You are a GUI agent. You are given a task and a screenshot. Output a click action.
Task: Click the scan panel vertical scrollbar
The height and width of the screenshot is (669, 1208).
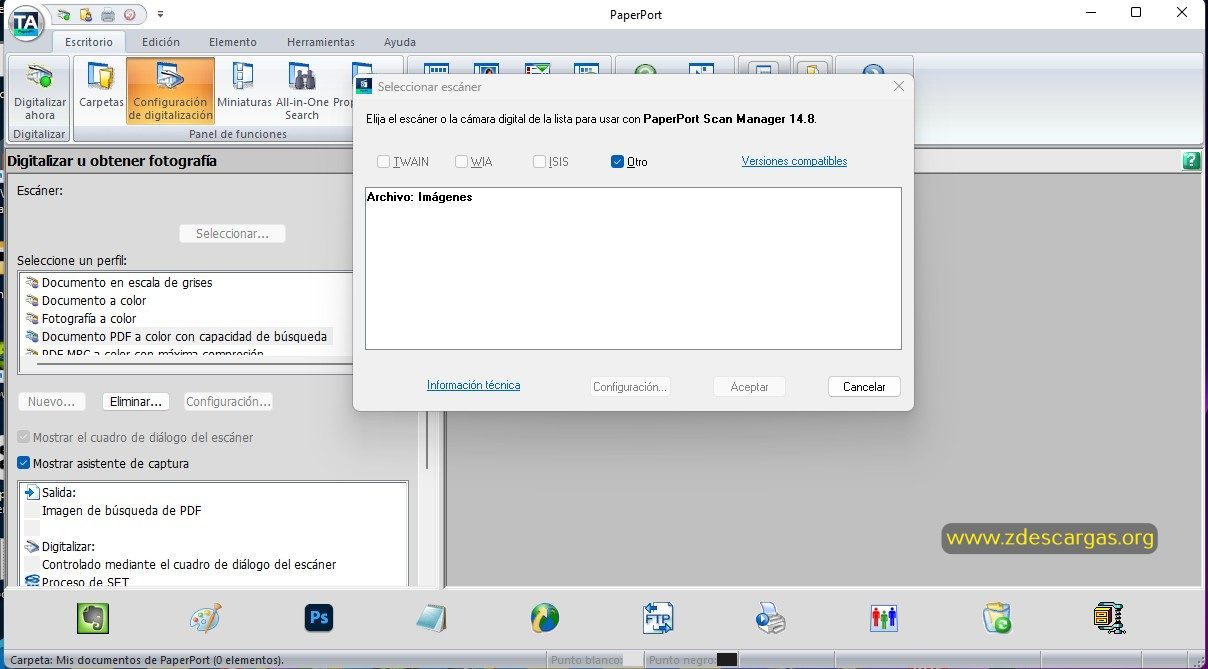tap(427, 440)
